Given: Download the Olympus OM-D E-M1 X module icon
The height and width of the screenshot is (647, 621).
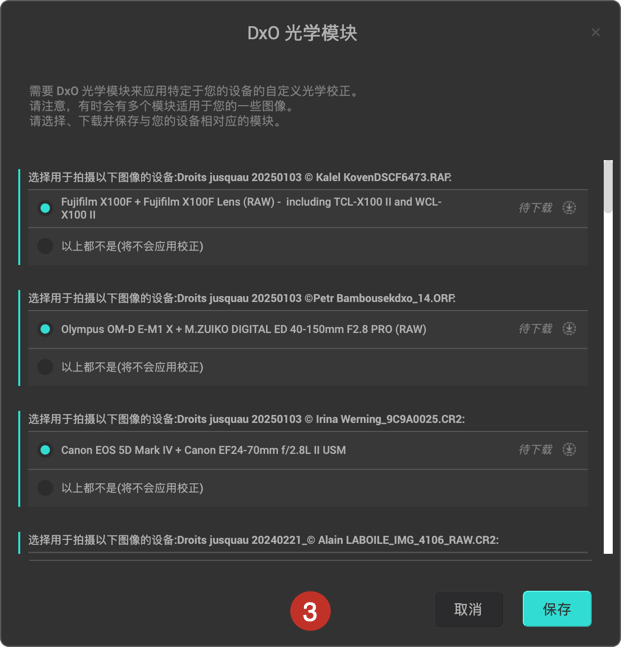Looking at the screenshot, I should tap(569, 328).
